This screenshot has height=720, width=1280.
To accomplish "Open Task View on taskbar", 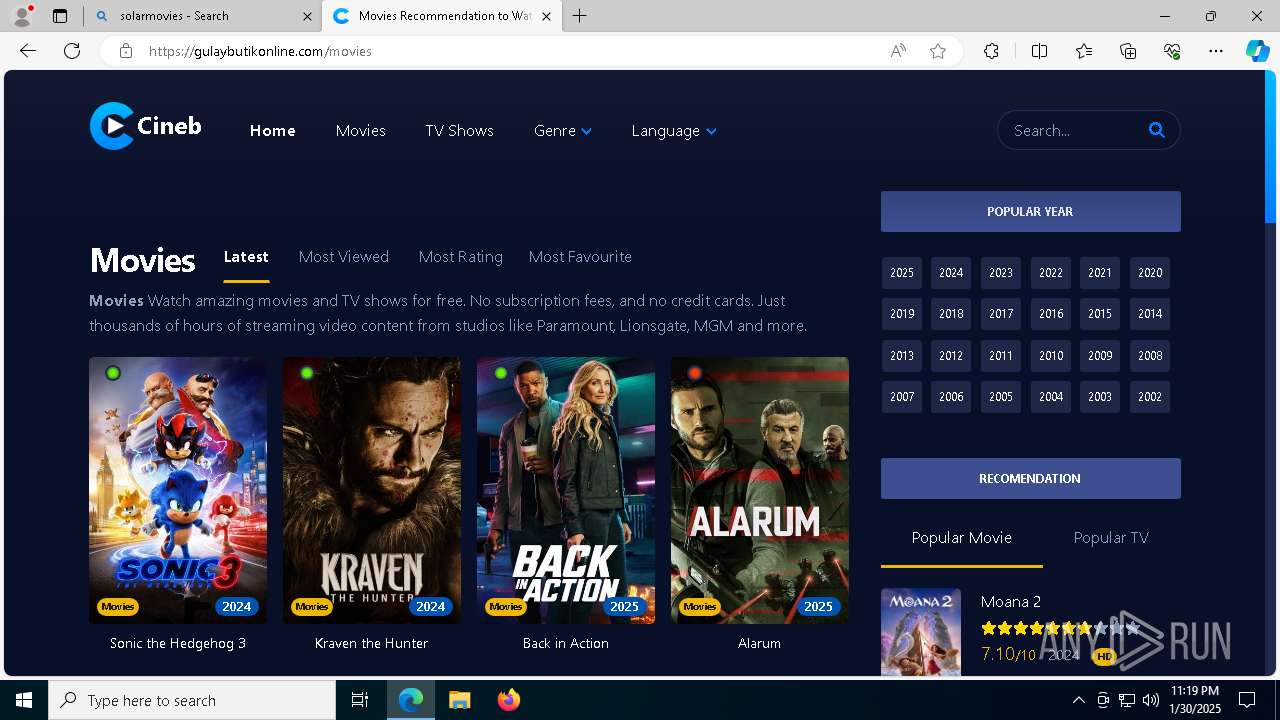I will point(360,700).
